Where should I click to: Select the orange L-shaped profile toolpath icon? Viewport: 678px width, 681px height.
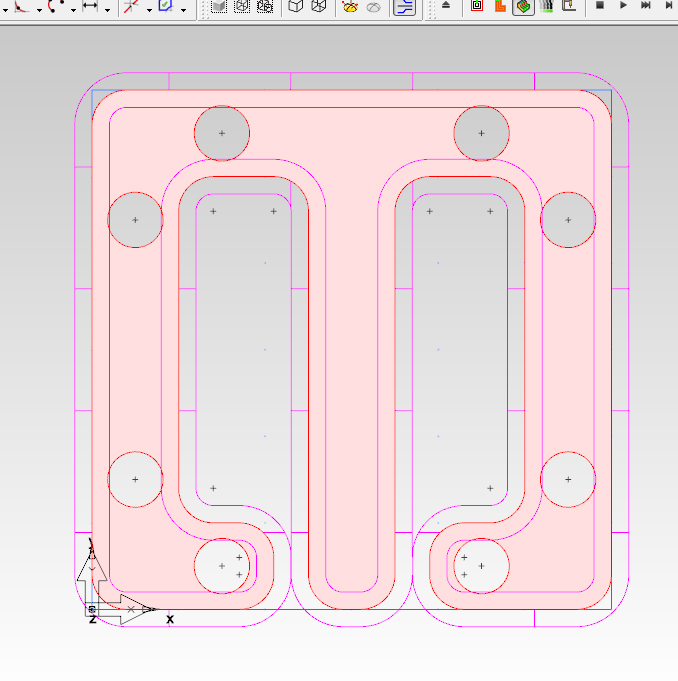pyautogui.click(x=500, y=6)
